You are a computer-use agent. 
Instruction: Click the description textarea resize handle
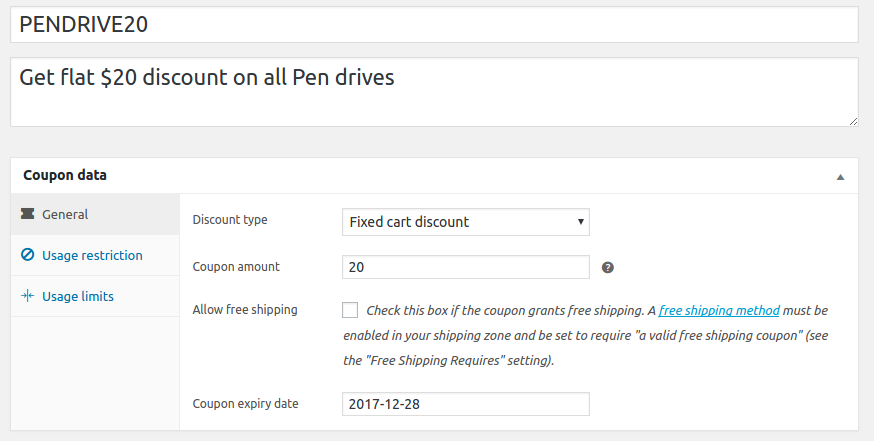pos(853,121)
